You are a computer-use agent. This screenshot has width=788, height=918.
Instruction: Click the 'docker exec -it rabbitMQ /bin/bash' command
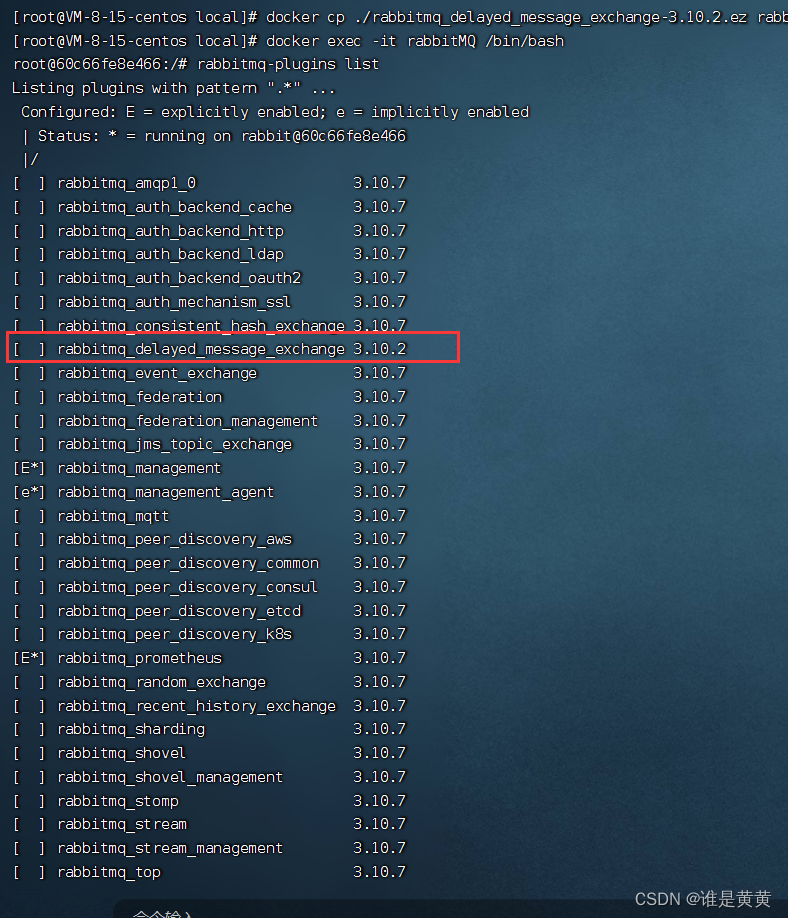click(x=415, y=41)
